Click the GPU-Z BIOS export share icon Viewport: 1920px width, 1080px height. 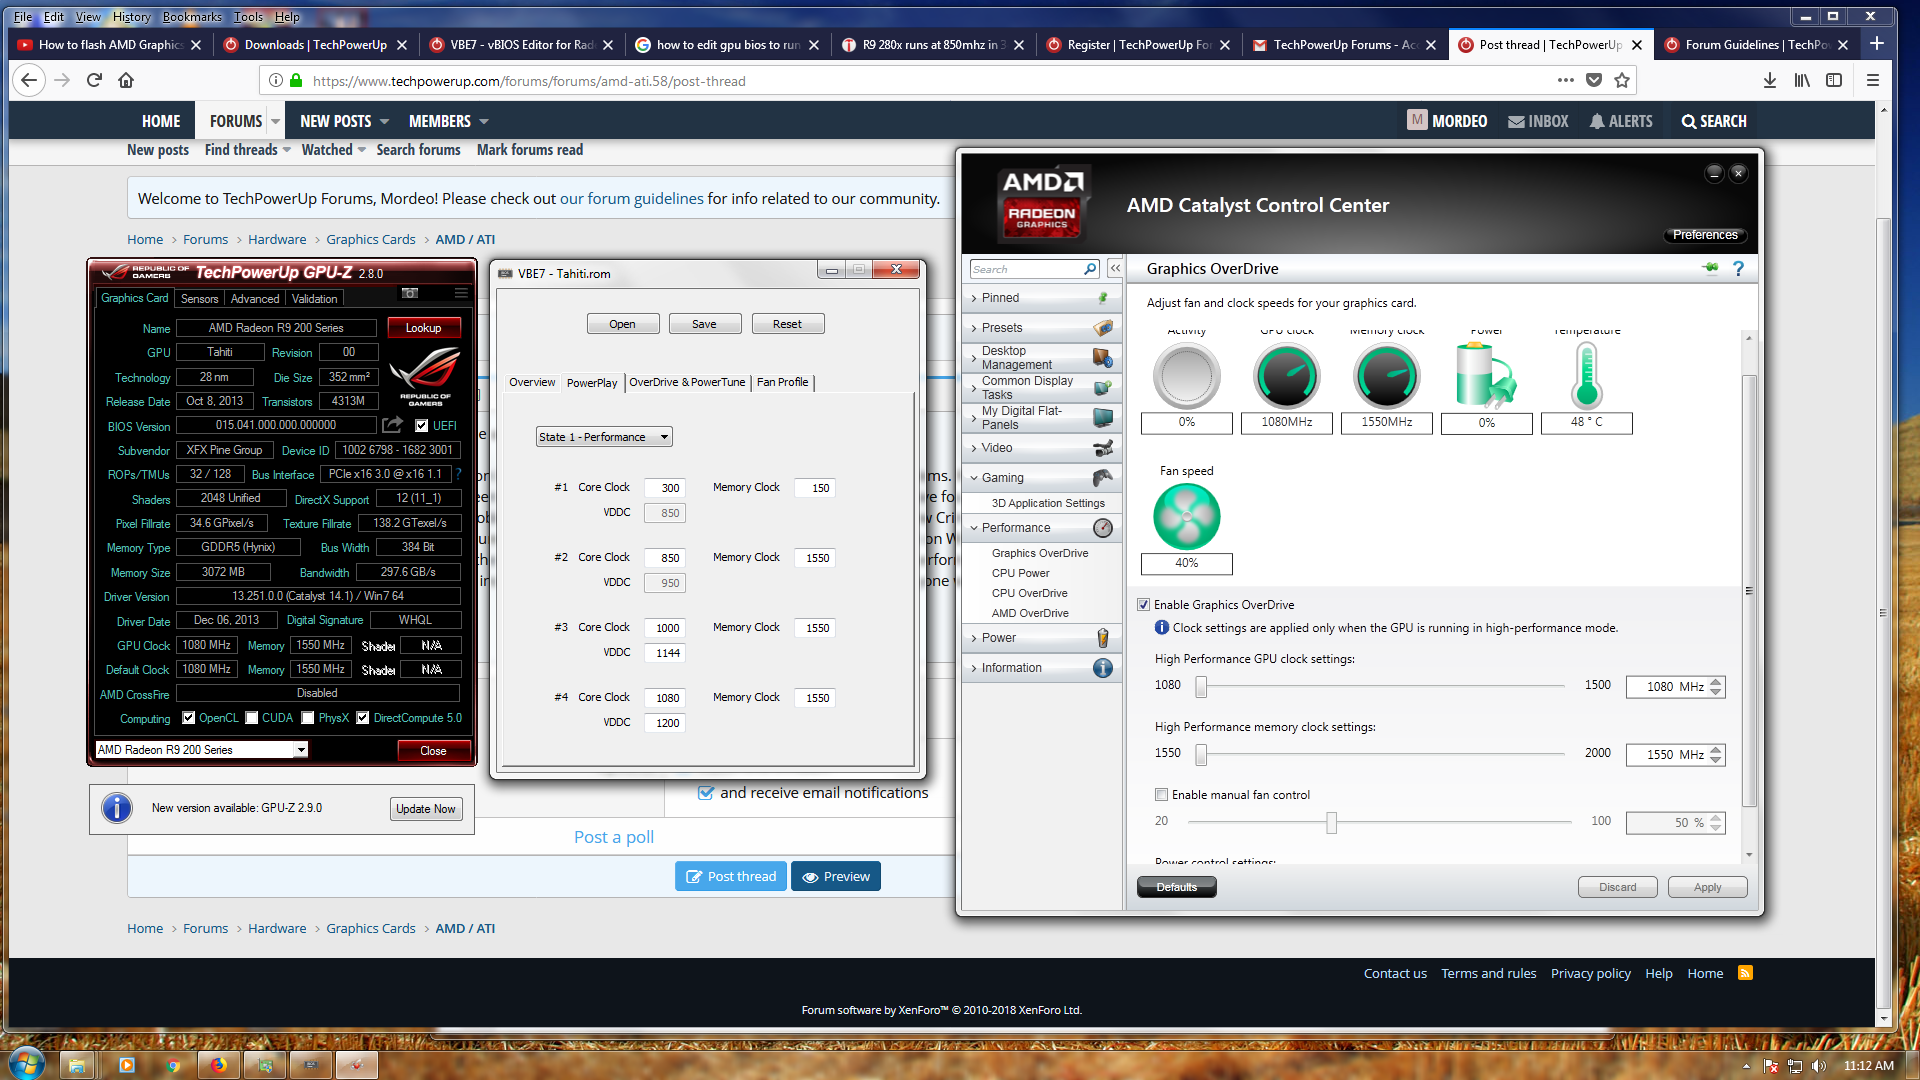393,425
